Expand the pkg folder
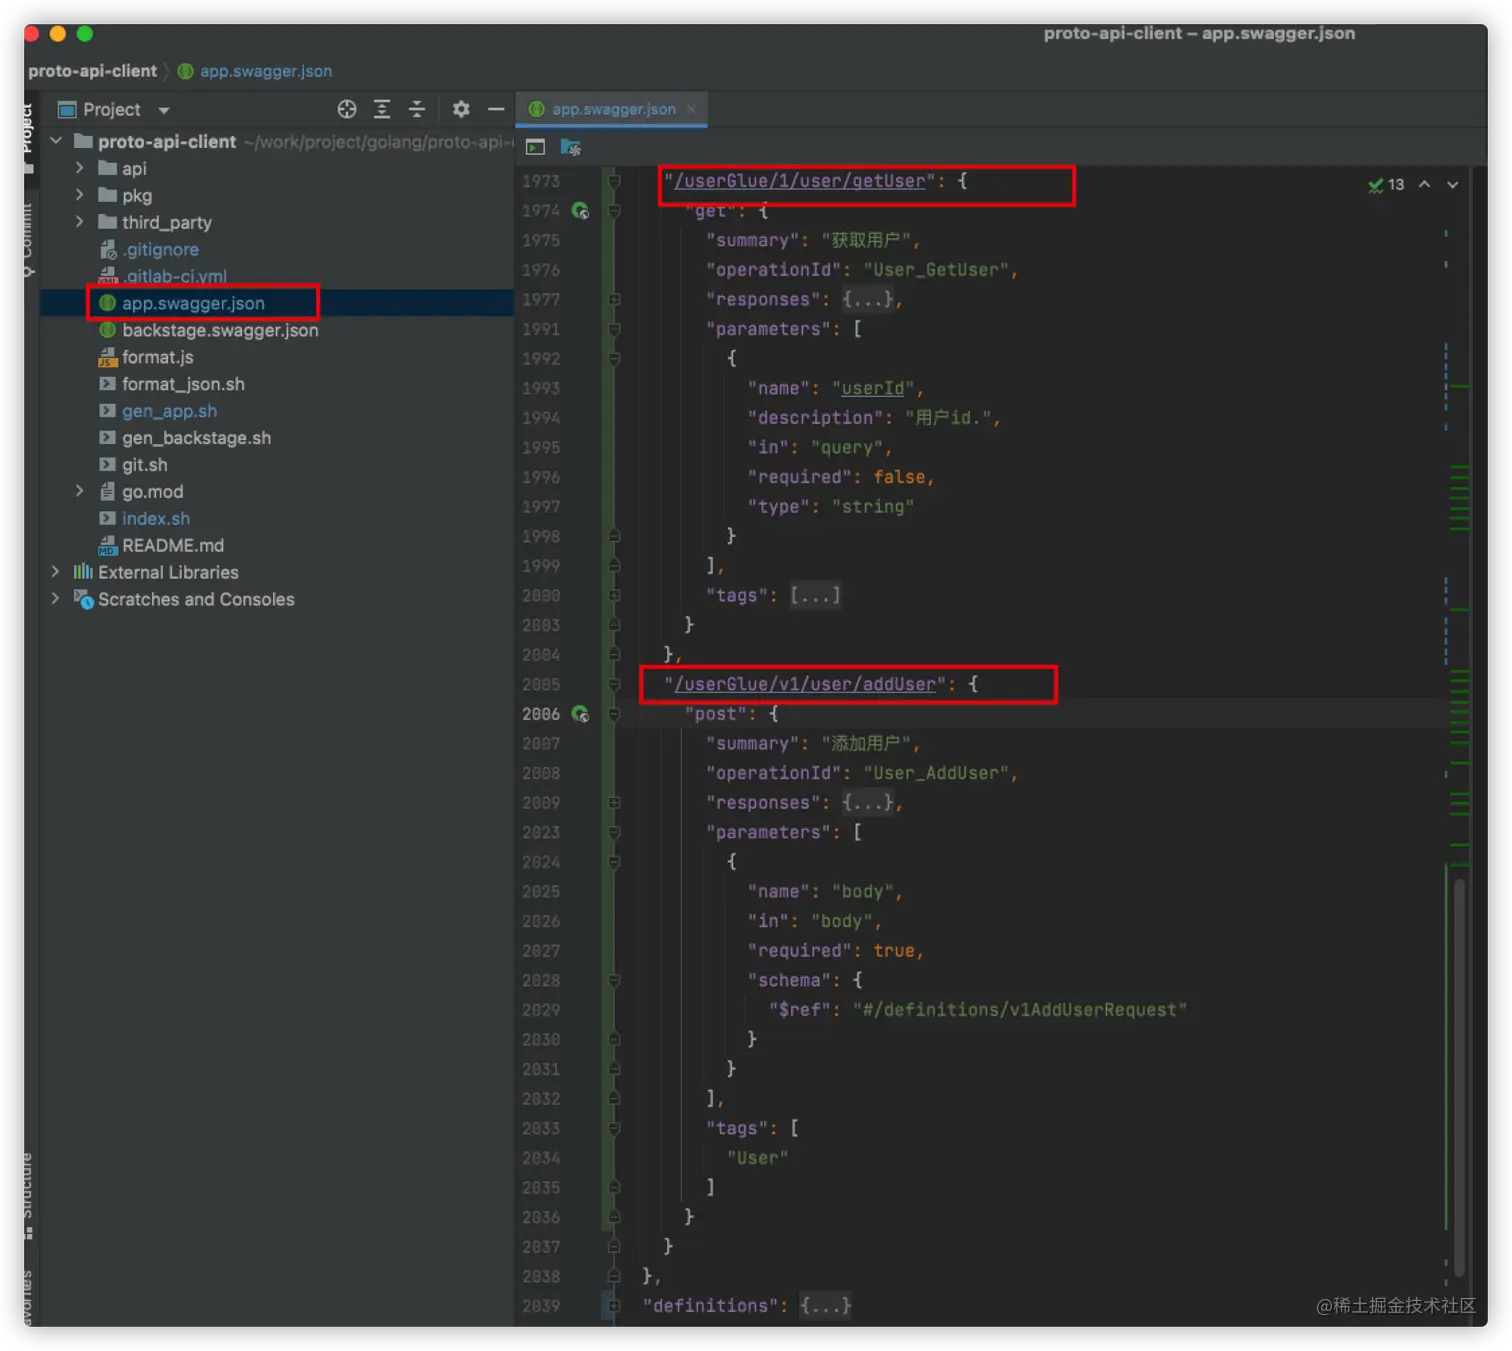The width and height of the screenshot is (1512, 1351). point(80,195)
